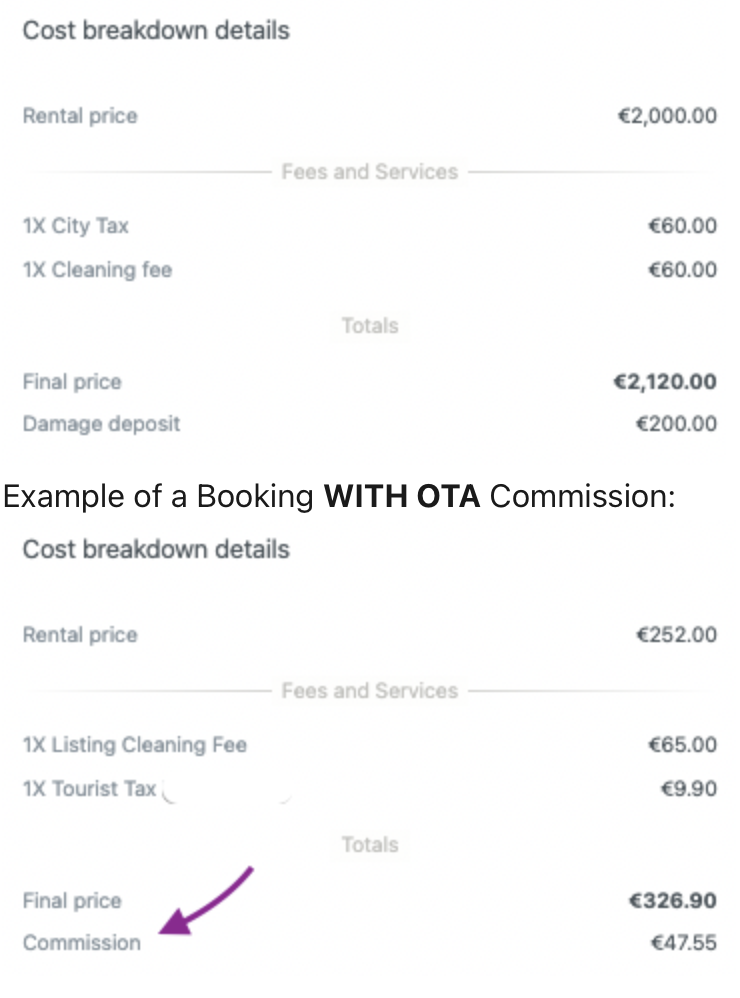Click the 1X Tourist Tax line item
Image resolution: width=740 pixels, height=998 pixels.
point(89,789)
